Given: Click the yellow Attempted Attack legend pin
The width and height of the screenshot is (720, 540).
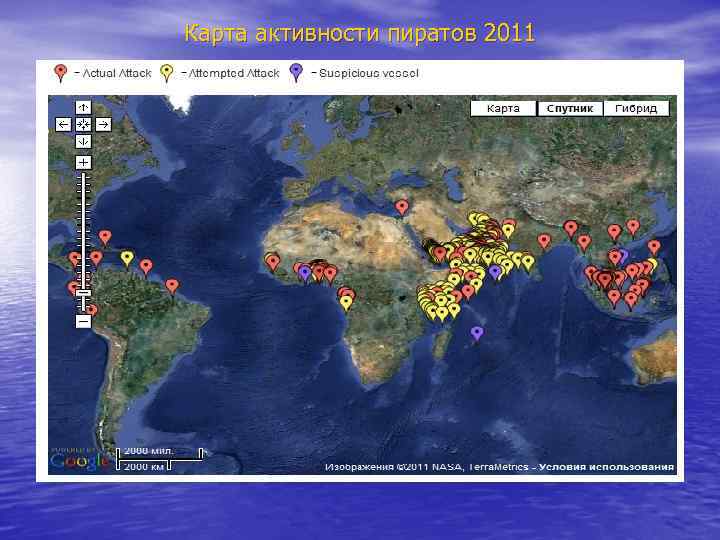Looking at the screenshot, I should [167, 73].
